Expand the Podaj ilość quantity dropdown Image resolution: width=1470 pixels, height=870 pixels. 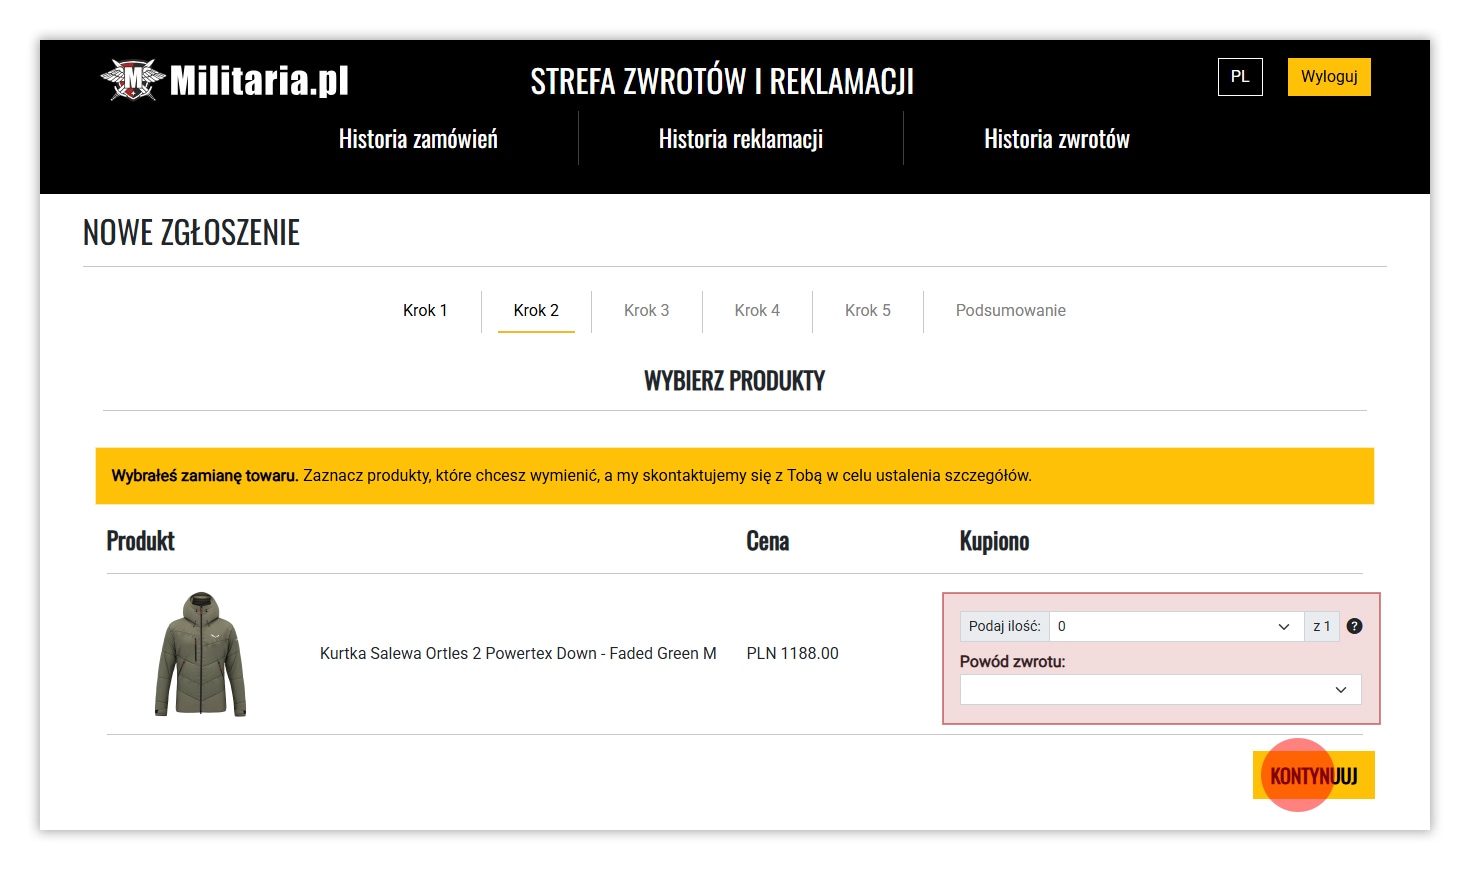(1175, 626)
